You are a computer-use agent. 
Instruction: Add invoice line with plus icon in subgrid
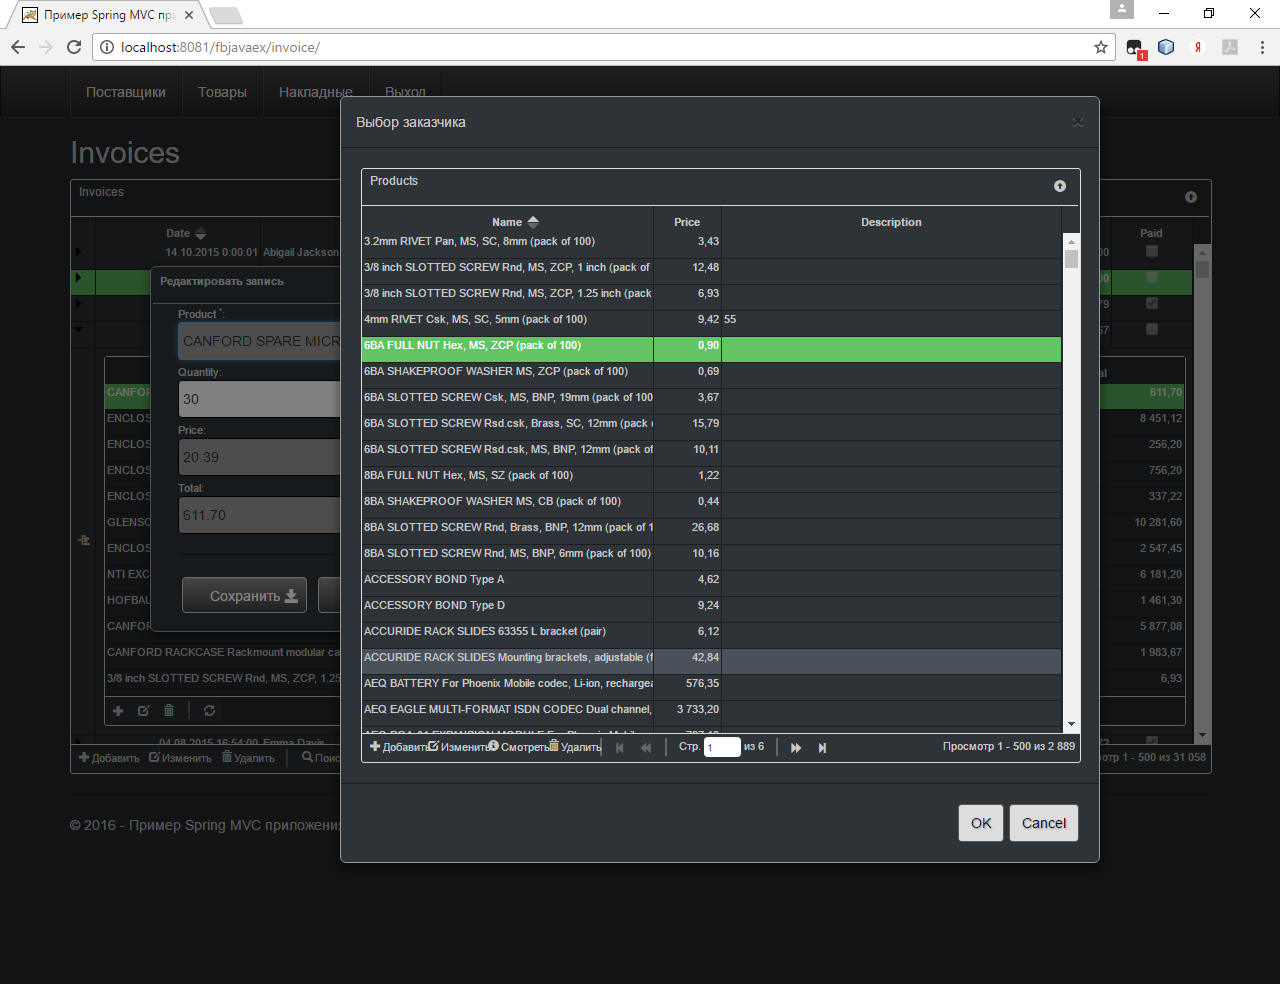coord(118,711)
